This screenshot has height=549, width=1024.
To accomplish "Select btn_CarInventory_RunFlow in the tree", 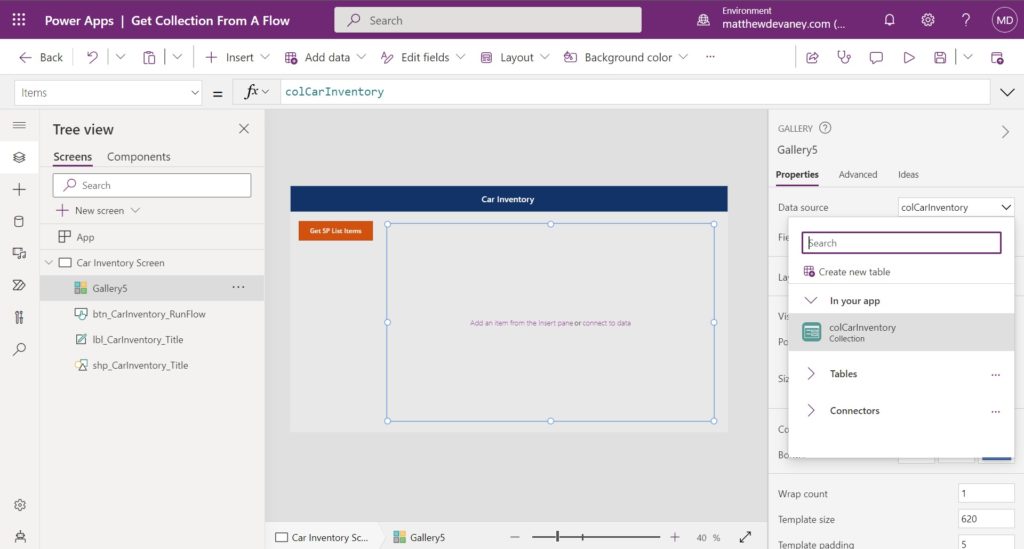I will coord(149,314).
